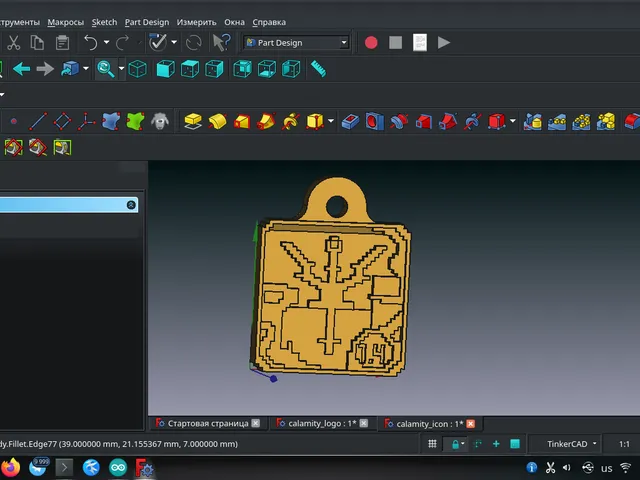Set the top view cube

tap(190, 69)
